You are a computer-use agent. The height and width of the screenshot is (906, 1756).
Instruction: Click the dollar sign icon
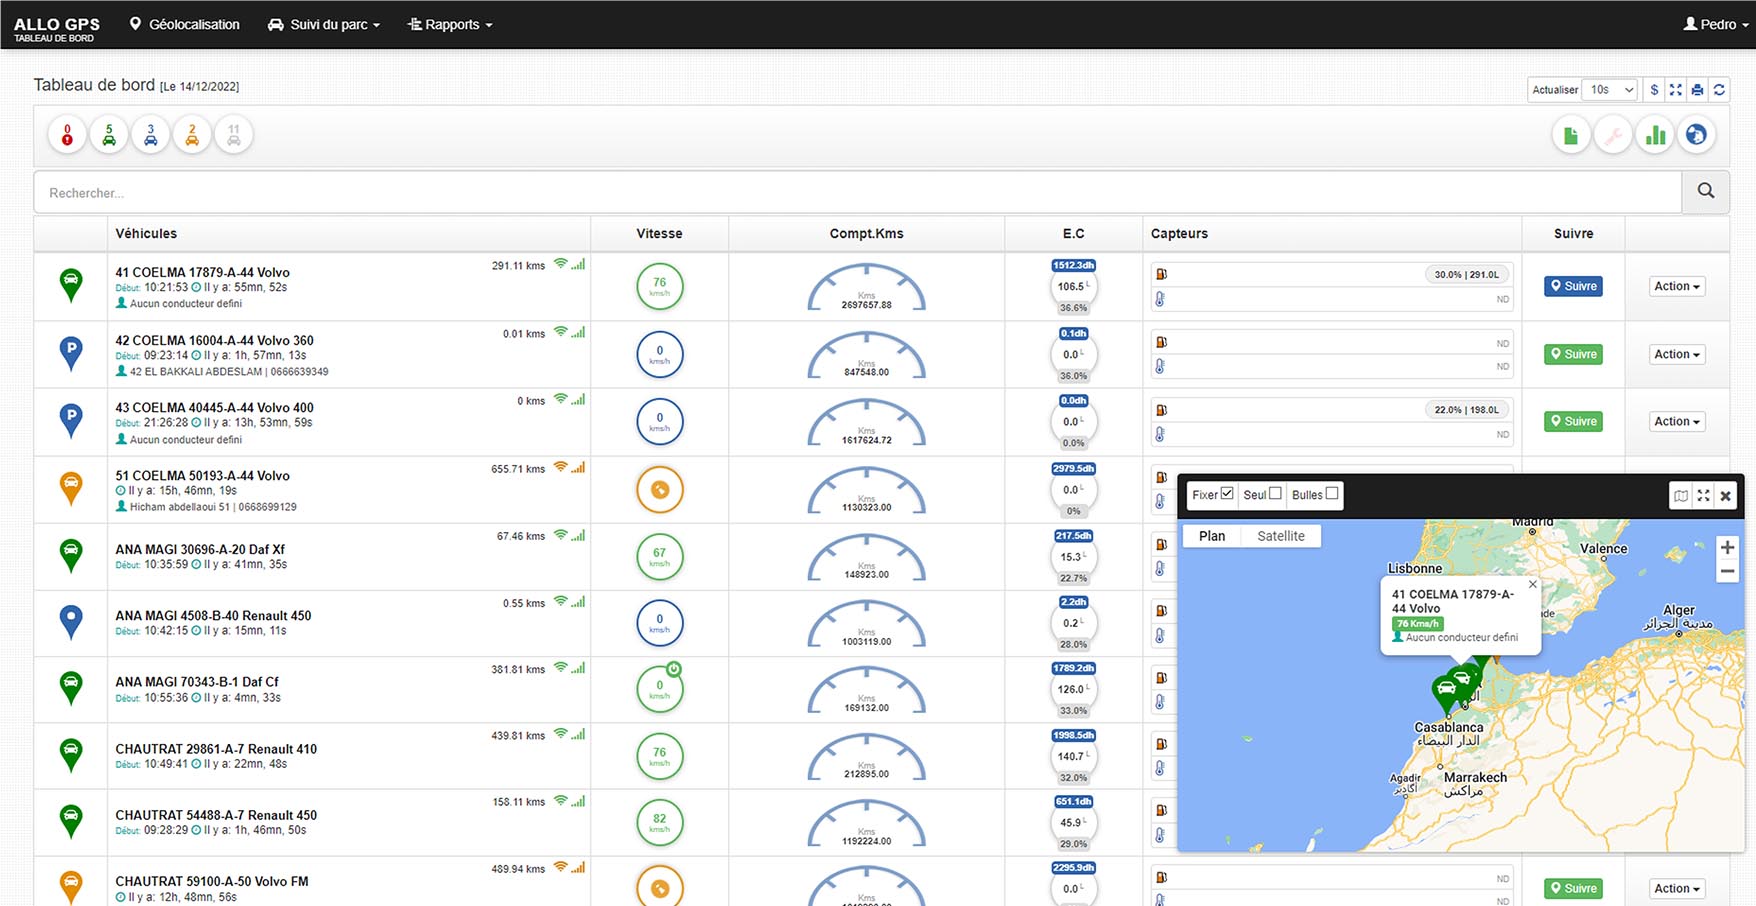[x=1654, y=90]
